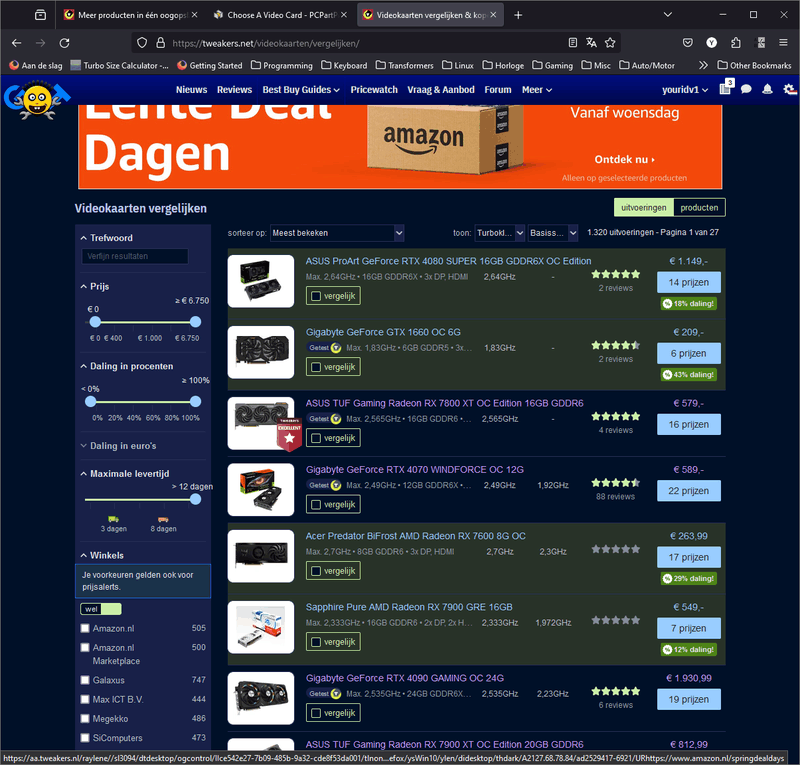The height and width of the screenshot is (765, 800).
Task: Open the list all tabs arrow
Action: (667, 15)
